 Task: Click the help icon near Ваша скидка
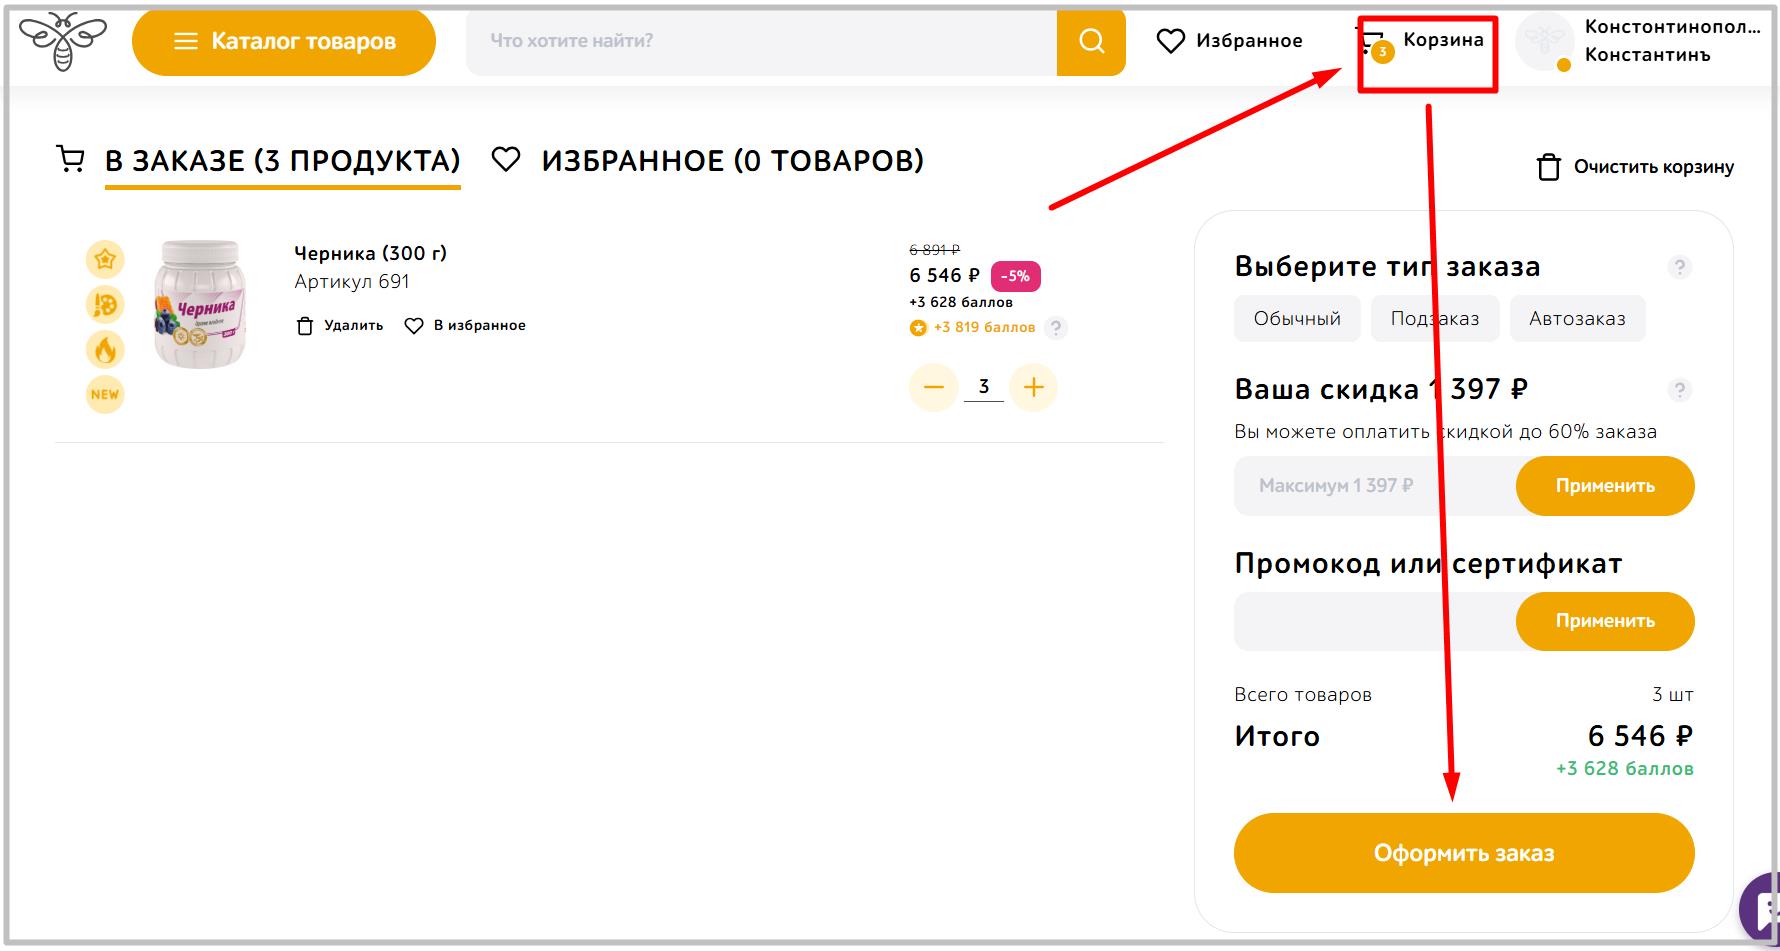[x=1679, y=390]
